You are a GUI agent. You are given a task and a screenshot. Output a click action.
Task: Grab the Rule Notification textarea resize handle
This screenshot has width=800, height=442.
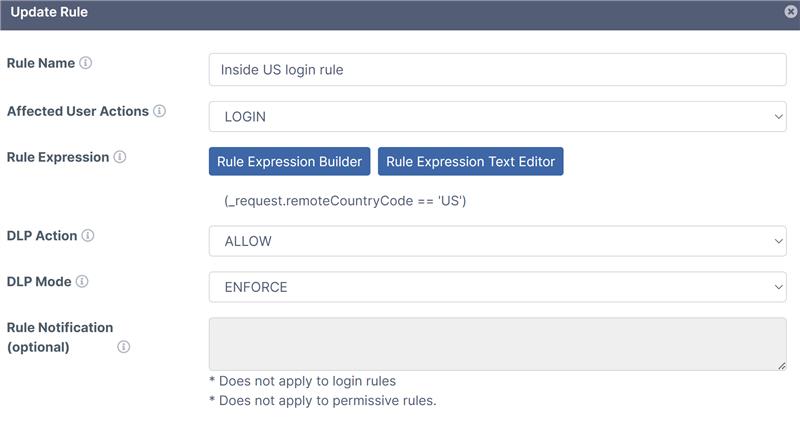[781, 366]
